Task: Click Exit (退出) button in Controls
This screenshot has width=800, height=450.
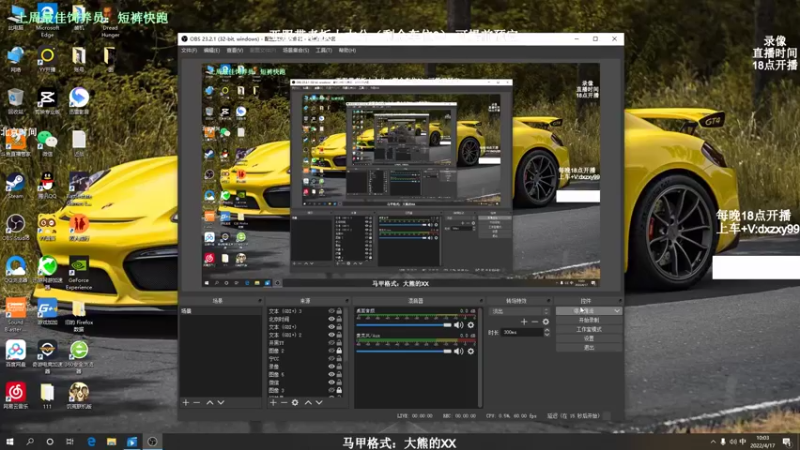Action: click(x=589, y=347)
